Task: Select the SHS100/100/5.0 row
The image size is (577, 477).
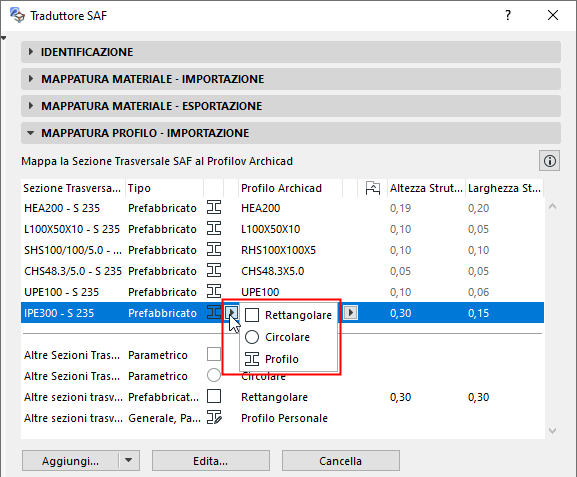Action: [x=282, y=250]
